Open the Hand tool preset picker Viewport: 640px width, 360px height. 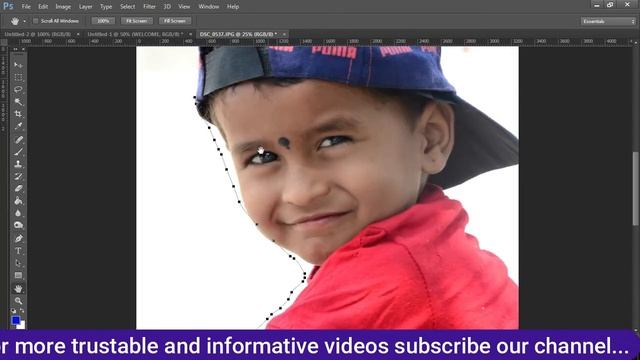click(24, 21)
